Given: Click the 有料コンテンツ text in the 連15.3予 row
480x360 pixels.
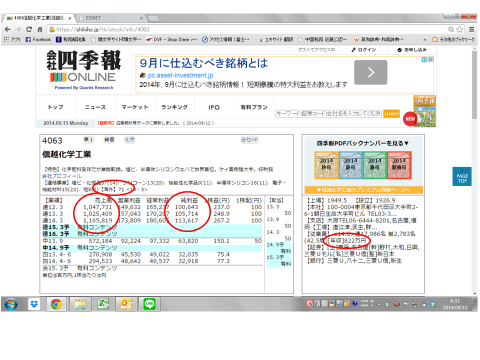Looking at the screenshot, I should [97, 227].
